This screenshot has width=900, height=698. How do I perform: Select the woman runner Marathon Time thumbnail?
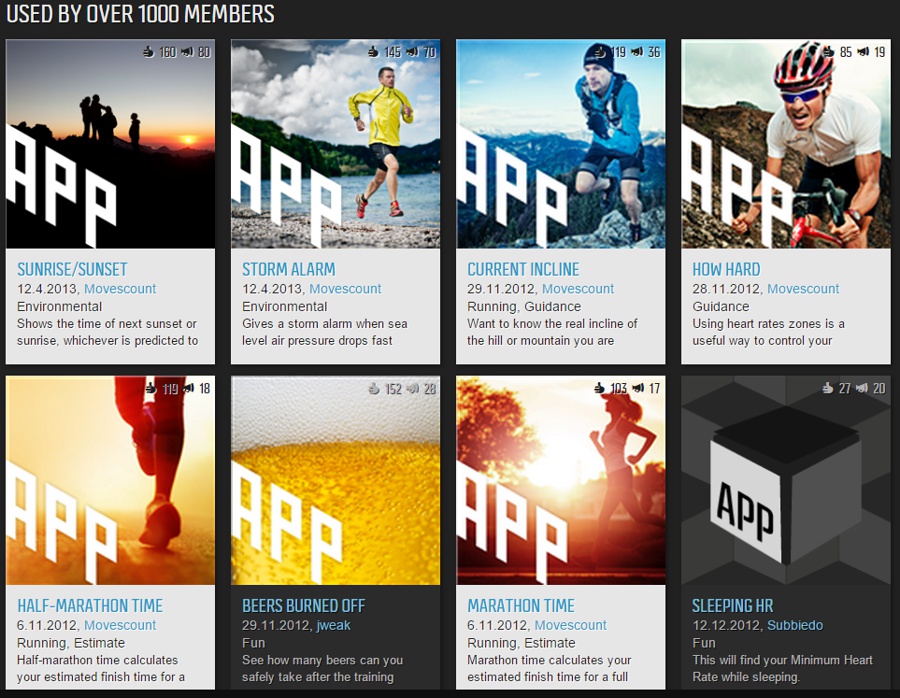click(561, 480)
